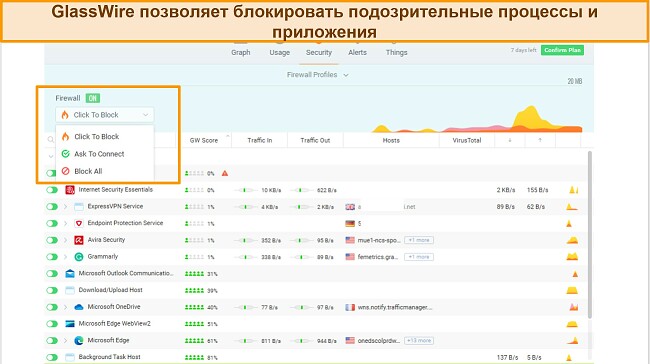650x364 pixels.
Task: Expand the ExpressVPN Service row
Action: 65,206
